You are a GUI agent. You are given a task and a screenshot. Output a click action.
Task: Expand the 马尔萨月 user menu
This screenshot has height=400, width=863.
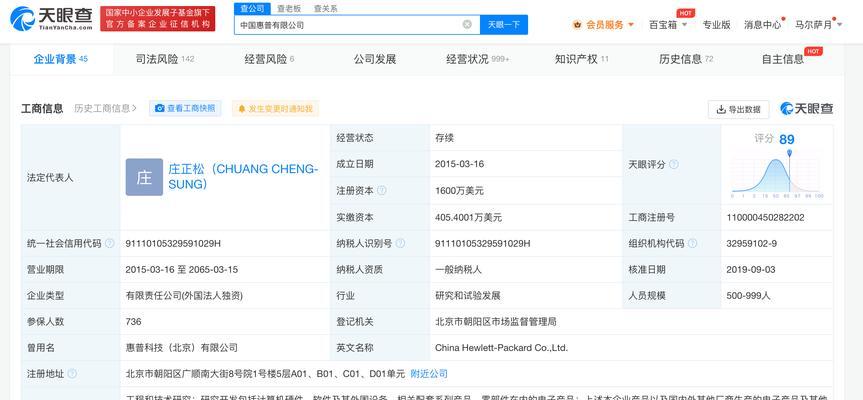click(x=818, y=25)
